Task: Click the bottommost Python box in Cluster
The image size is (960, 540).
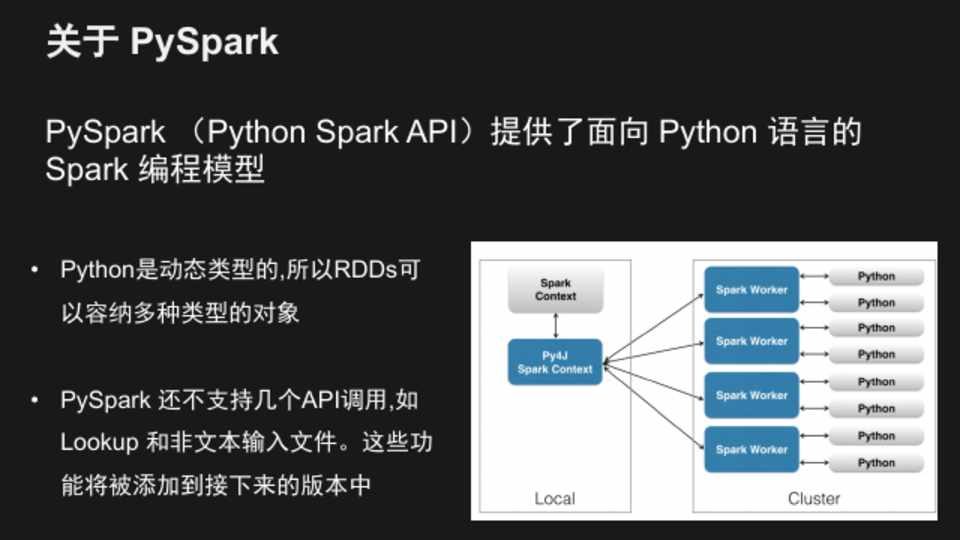Action: coord(876,462)
